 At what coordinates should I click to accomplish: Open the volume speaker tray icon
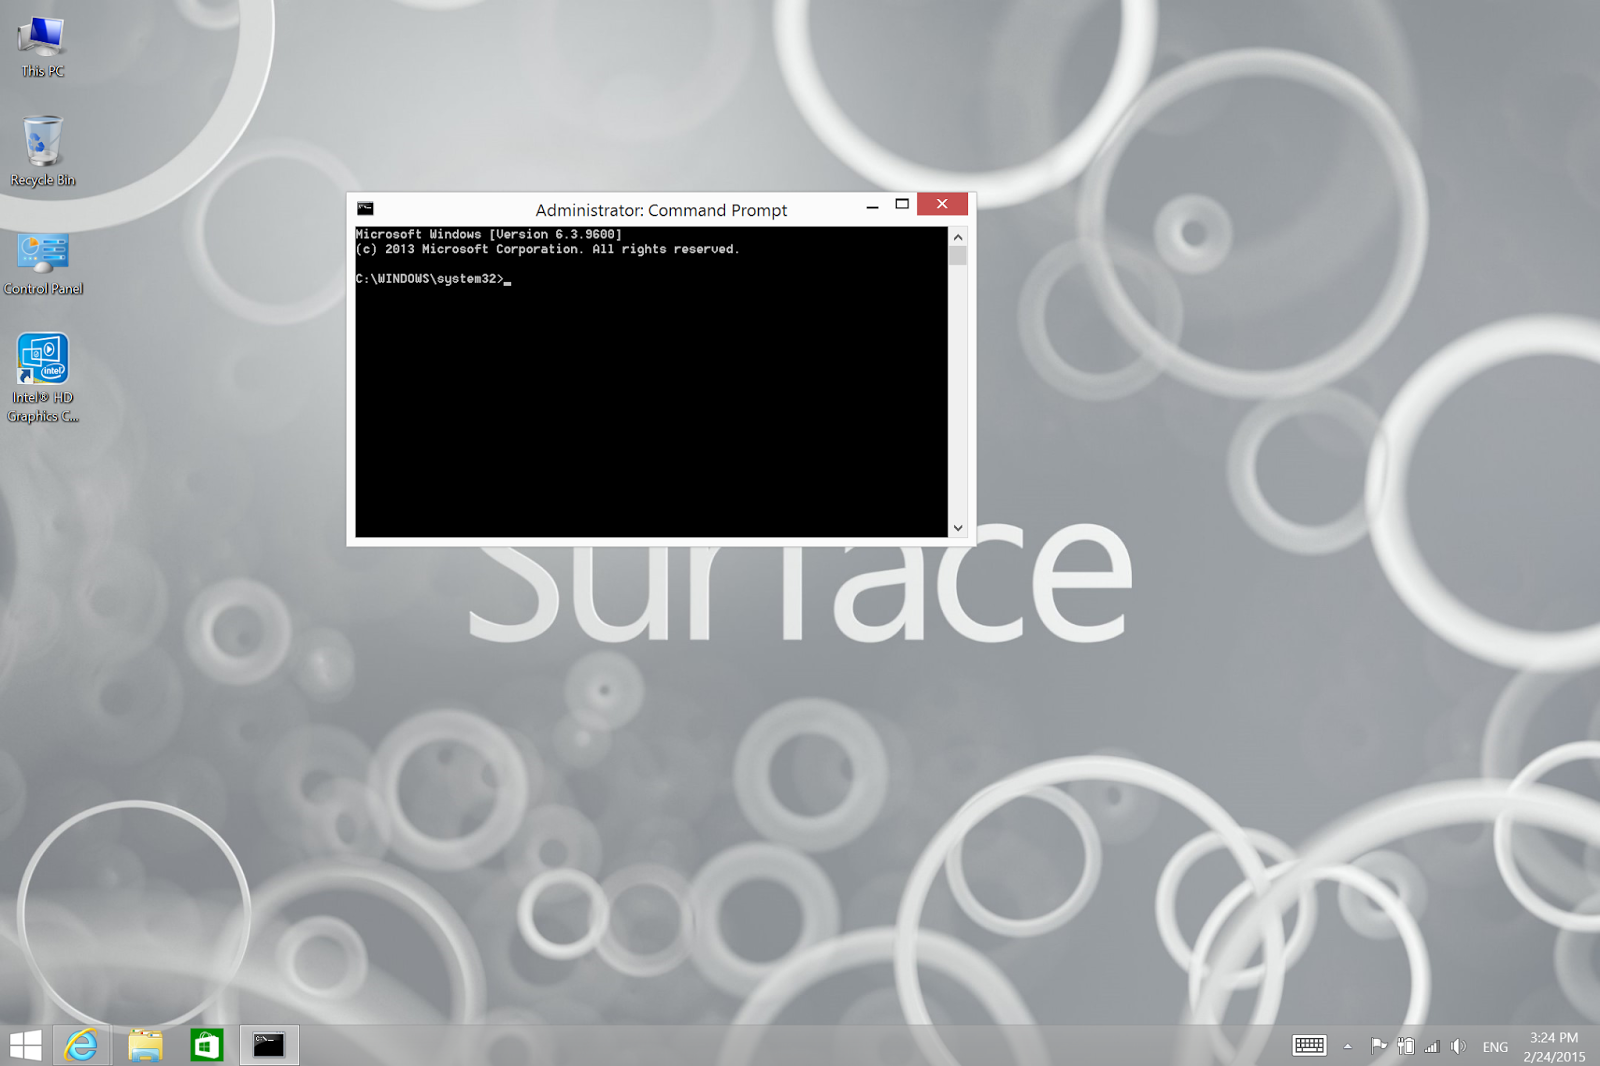click(x=1459, y=1046)
